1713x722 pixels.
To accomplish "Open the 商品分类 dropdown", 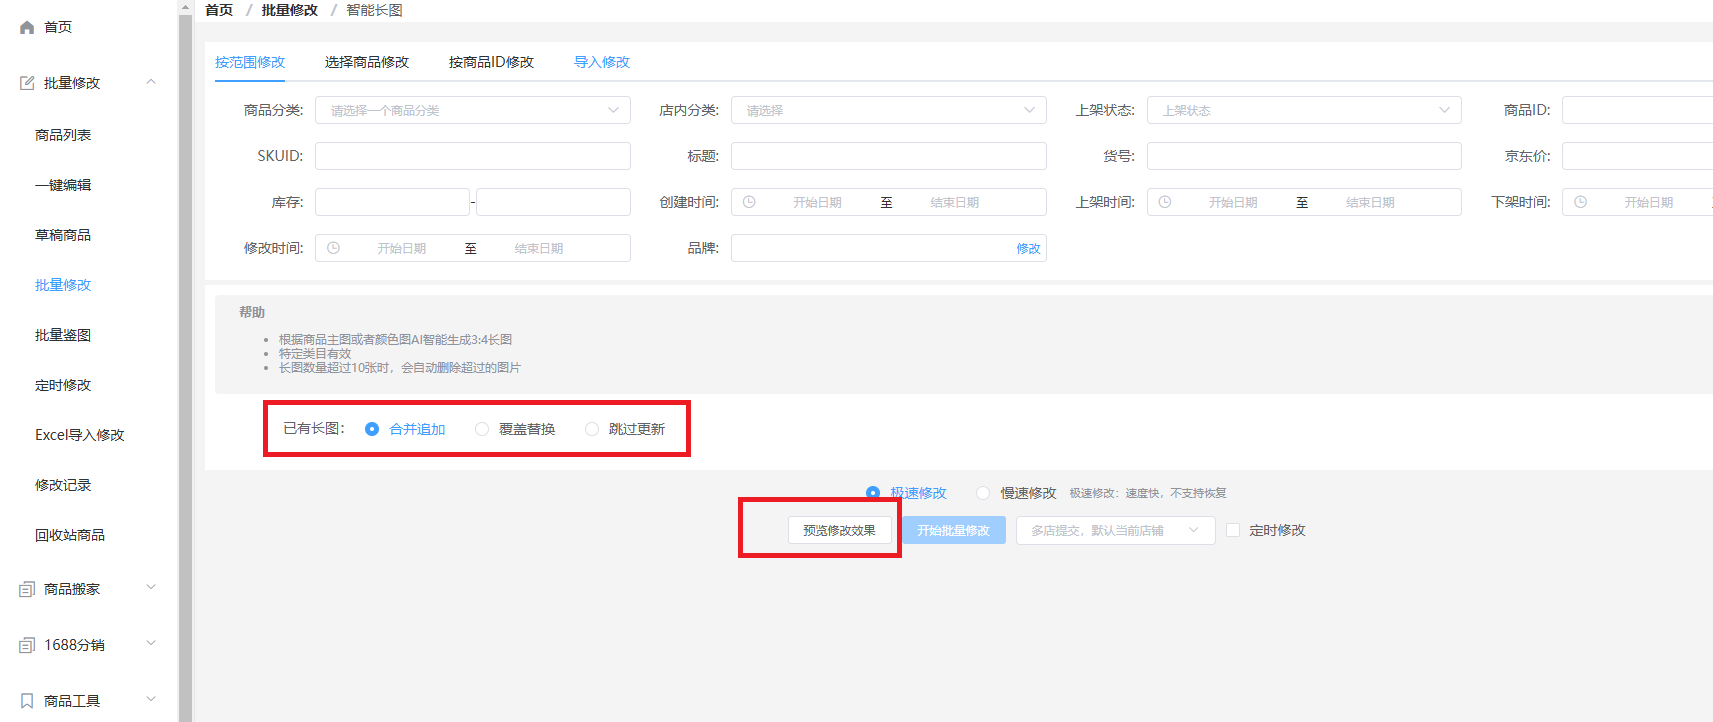I will click(473, 110).
